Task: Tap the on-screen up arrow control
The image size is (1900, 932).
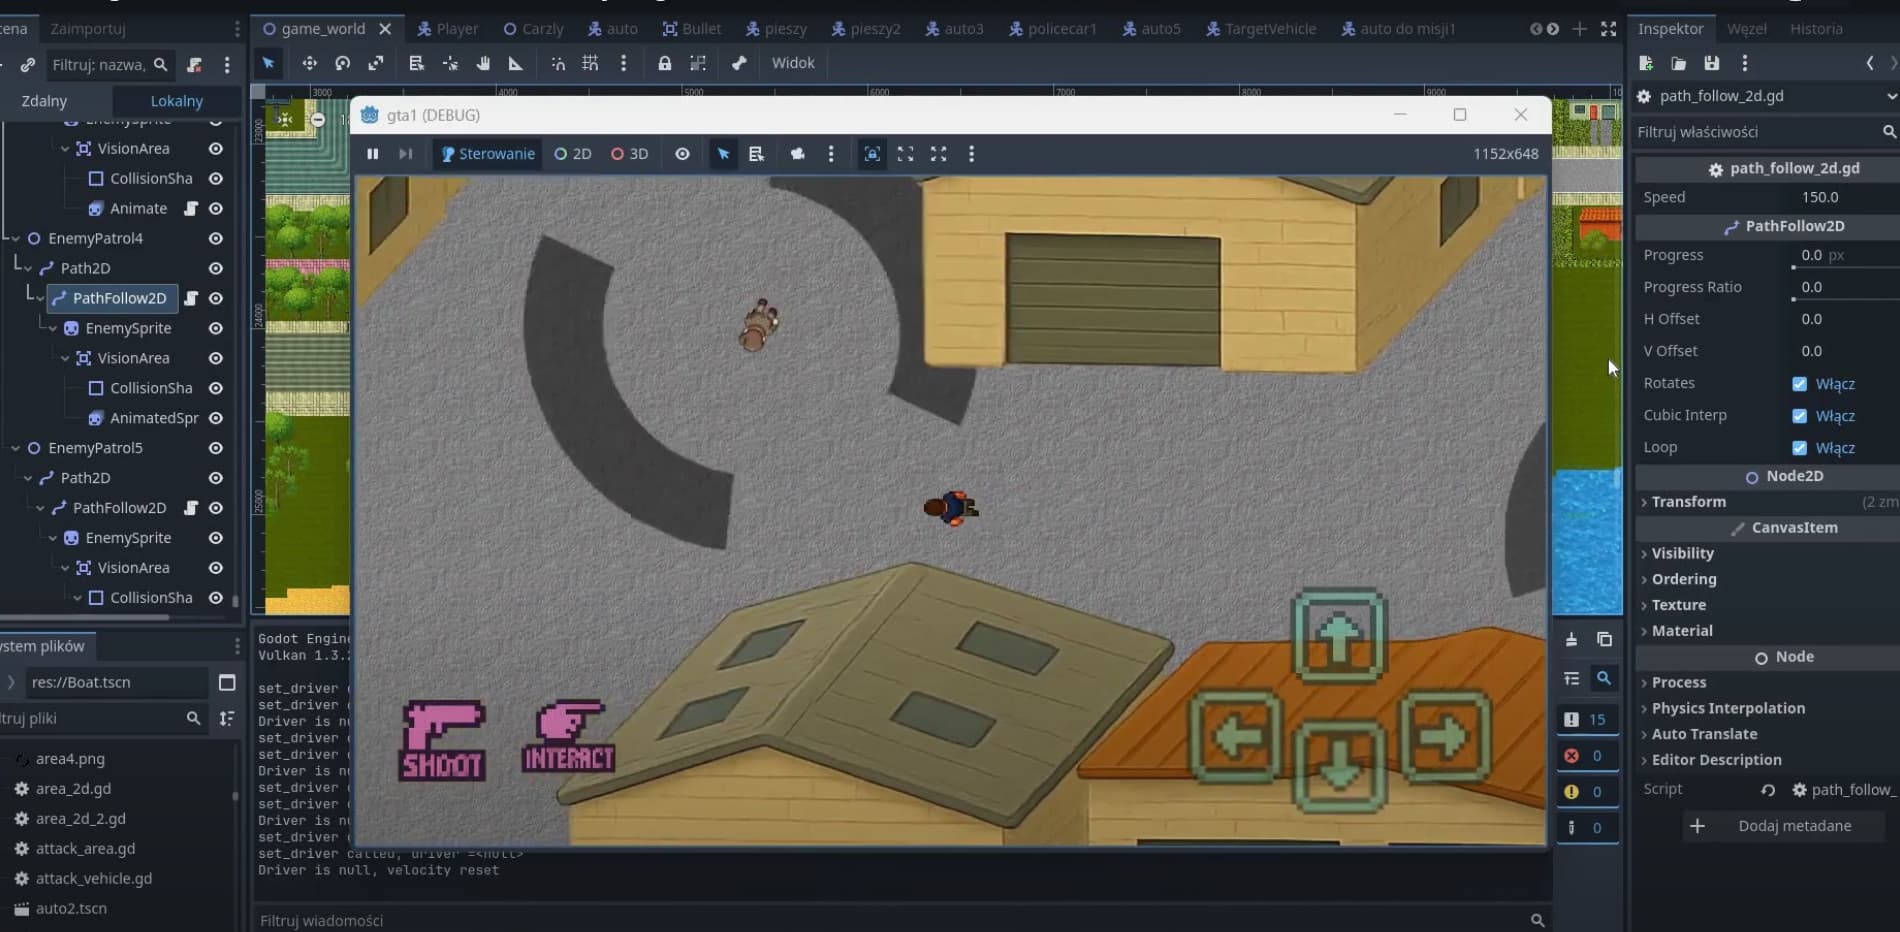Action: click(x=1339, y=637)
